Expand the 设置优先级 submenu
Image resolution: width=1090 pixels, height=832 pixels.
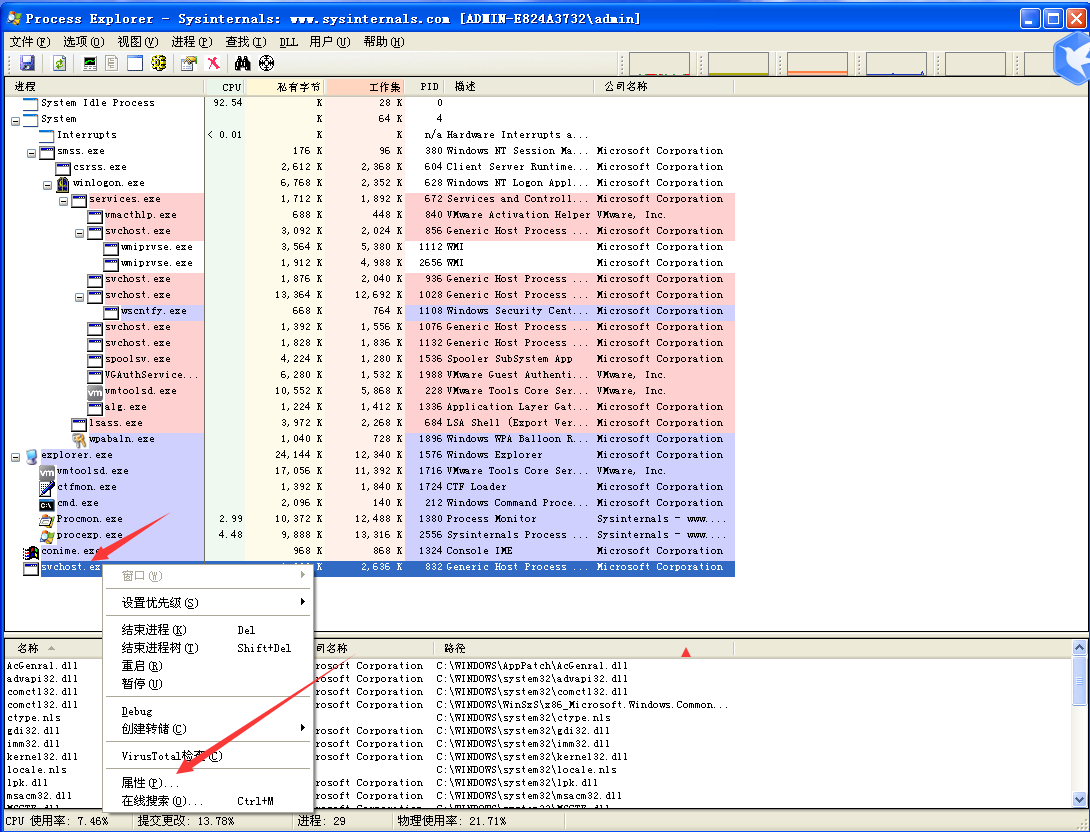[x=209, y=603]
